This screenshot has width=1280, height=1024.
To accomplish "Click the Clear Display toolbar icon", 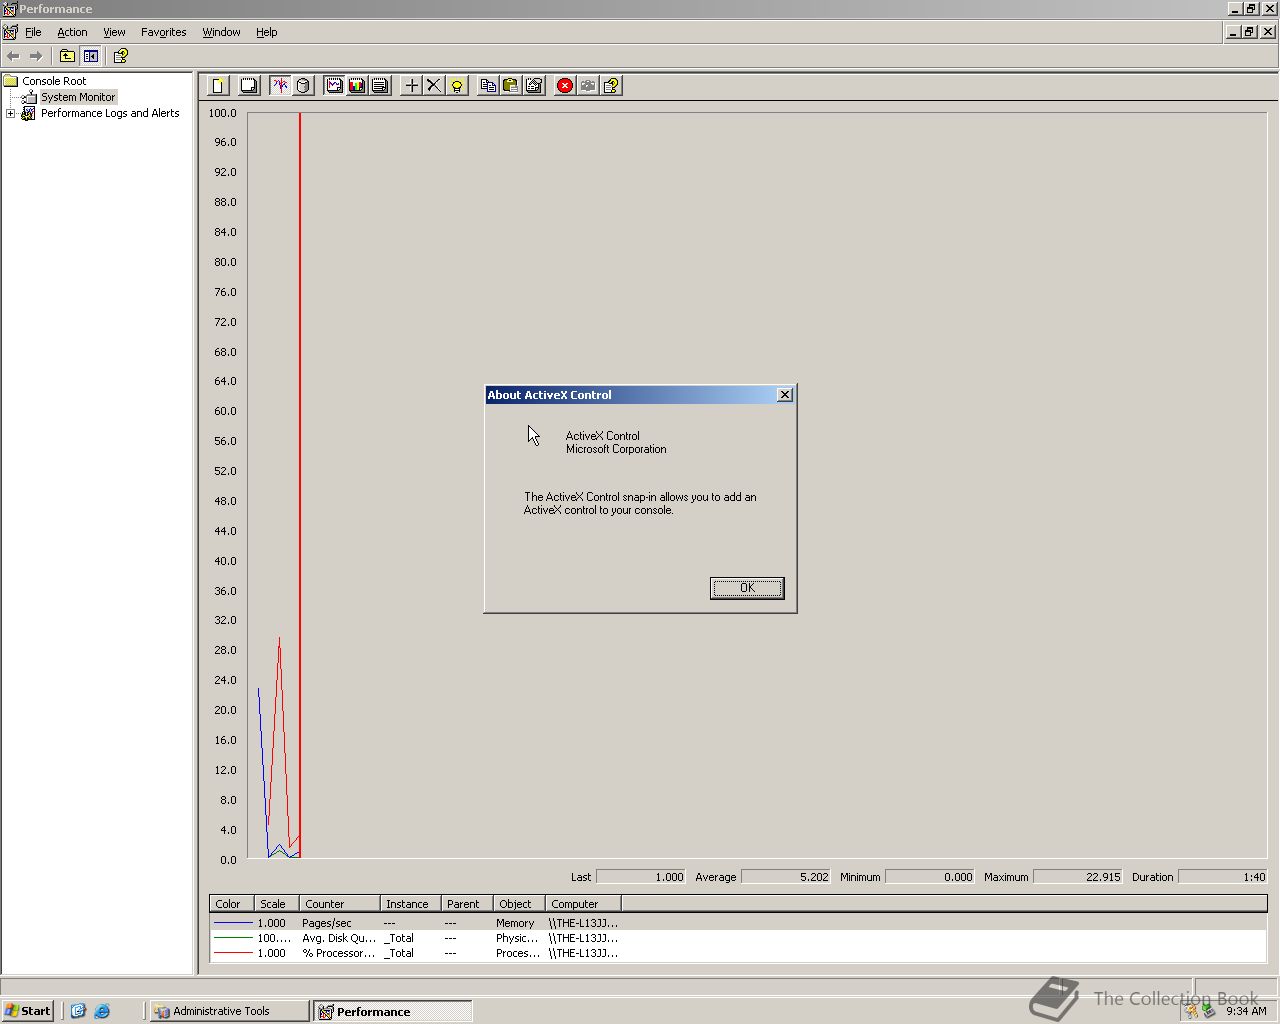I will click(249, 86).
